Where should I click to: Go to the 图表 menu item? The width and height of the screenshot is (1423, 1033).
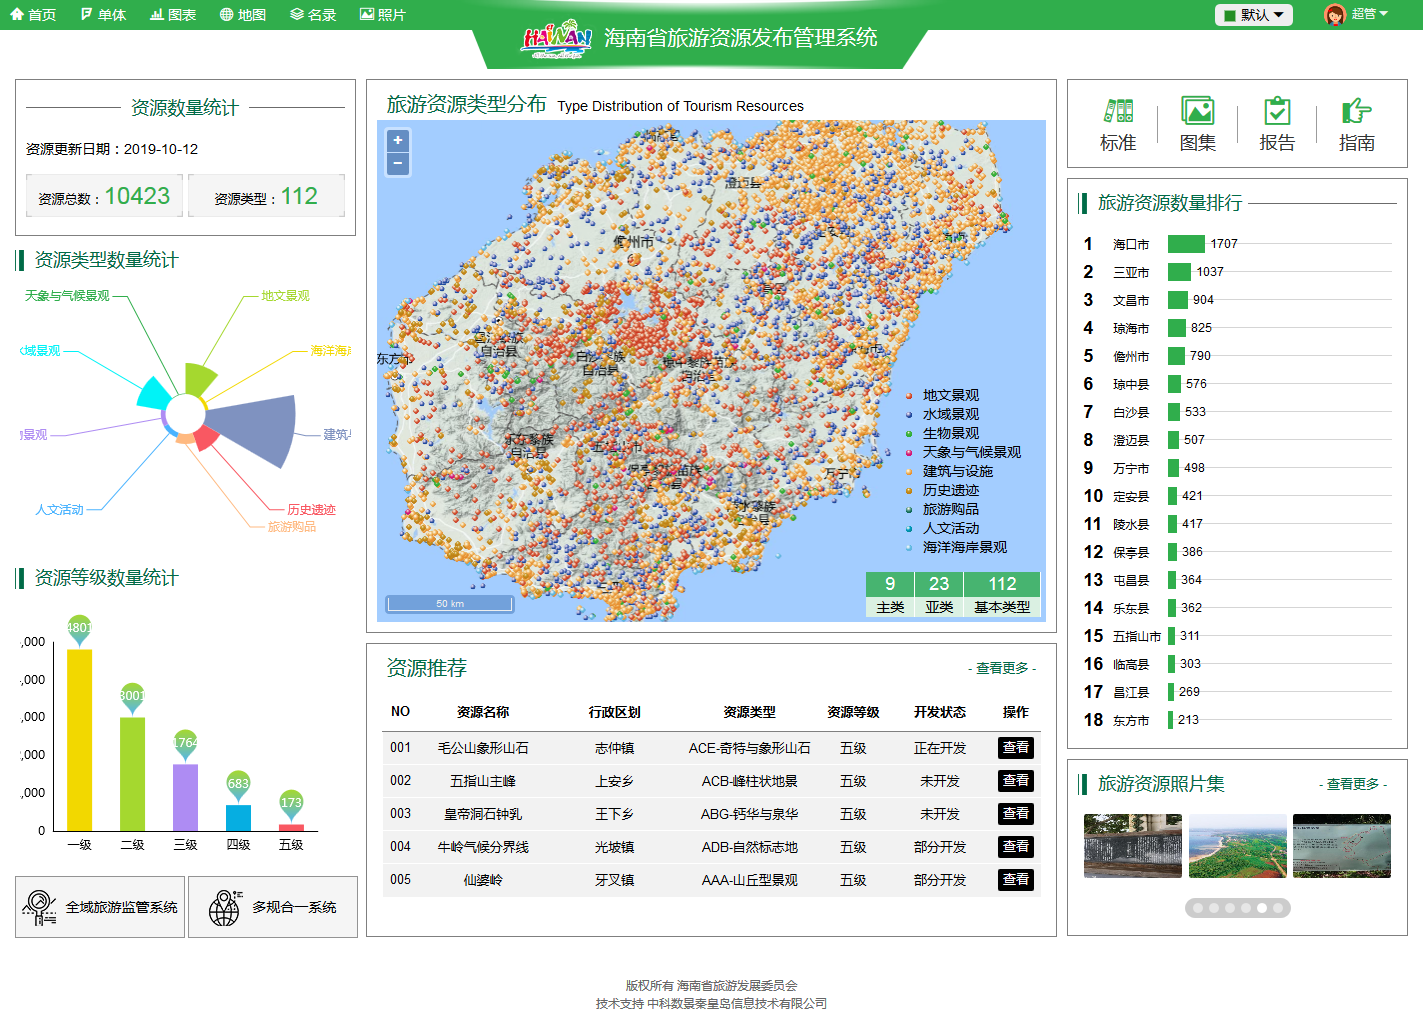[173, 15]
